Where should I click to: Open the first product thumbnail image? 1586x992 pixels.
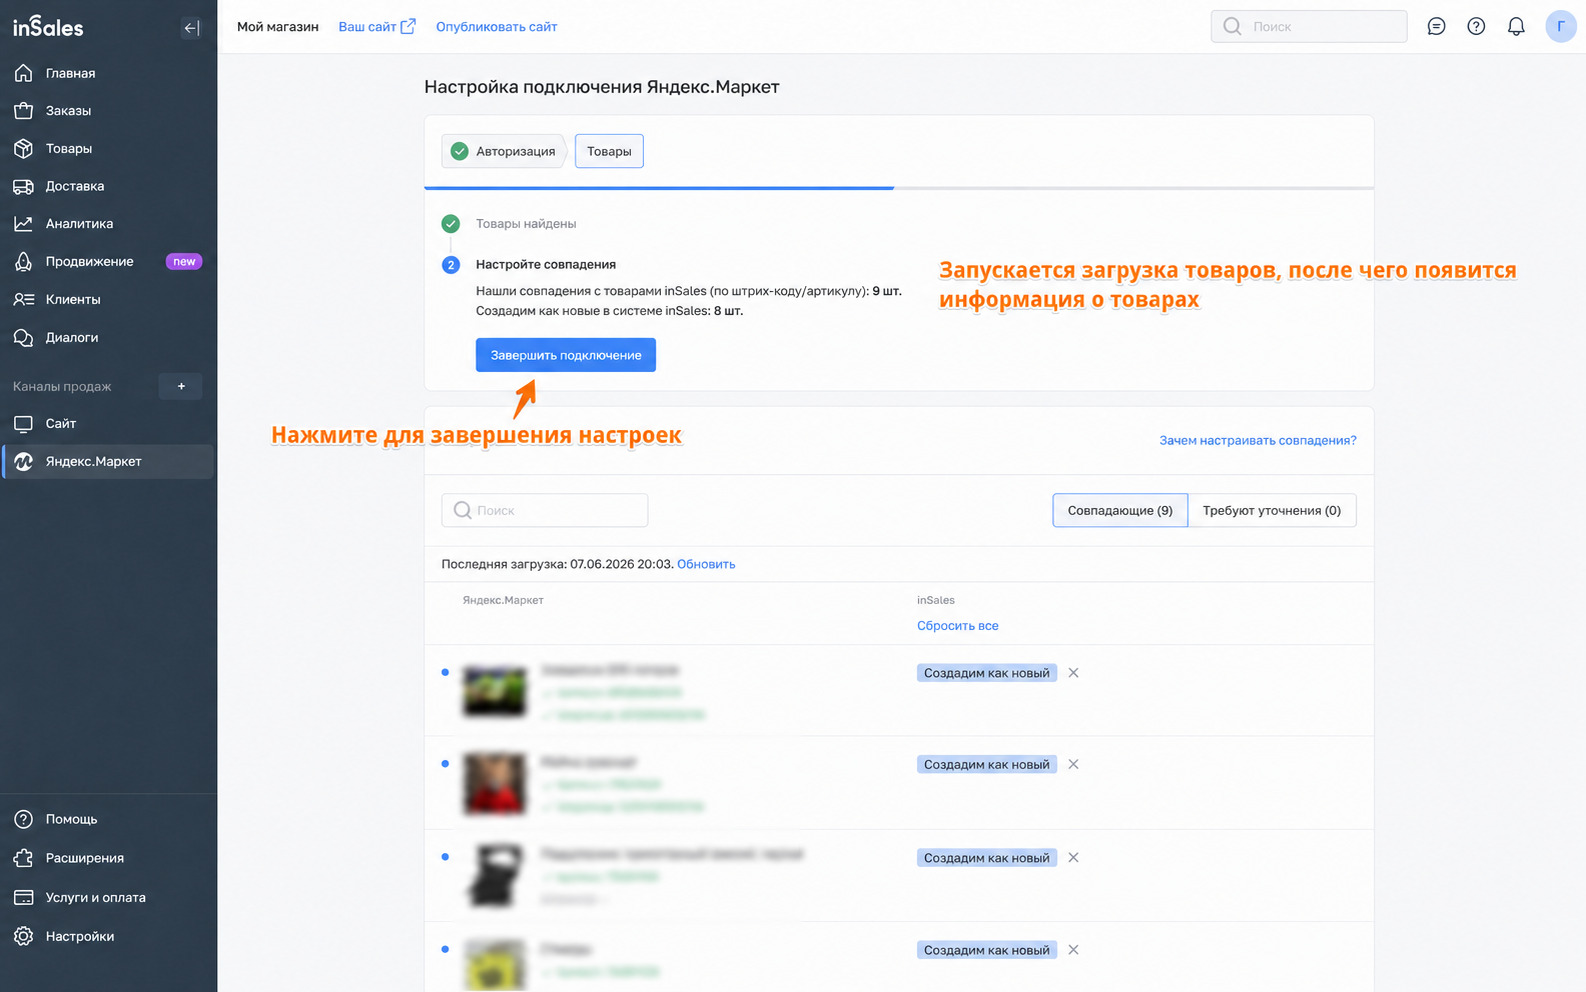click(x=495, y=690)
